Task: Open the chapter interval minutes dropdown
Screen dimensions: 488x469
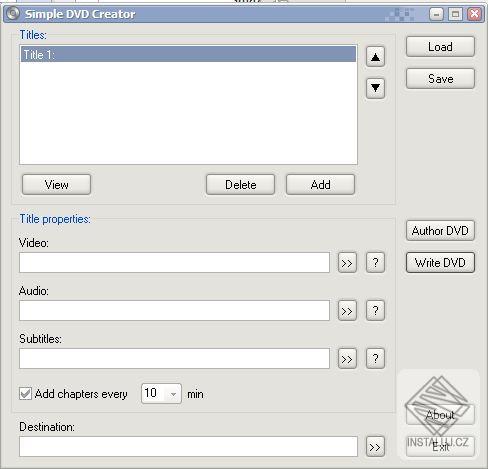Action: tap(173, 394)
